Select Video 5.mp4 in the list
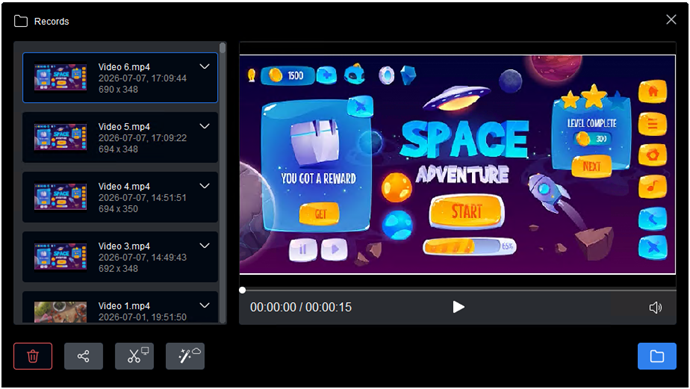Screen dimensions: 690x389 (x=120, y=137)
